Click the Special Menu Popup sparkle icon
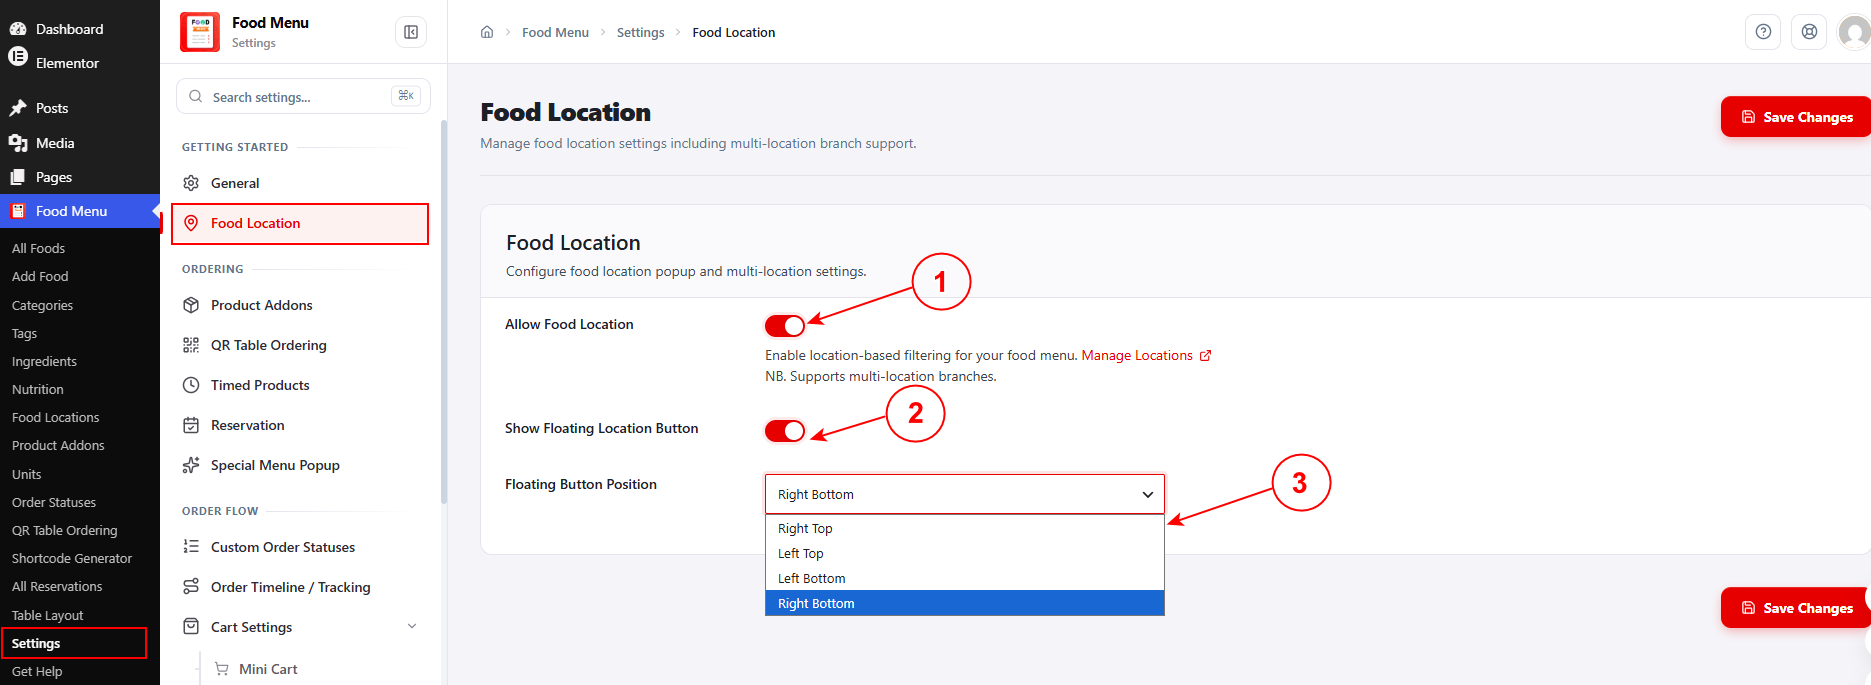1871x685 pixels. point(191,465)
